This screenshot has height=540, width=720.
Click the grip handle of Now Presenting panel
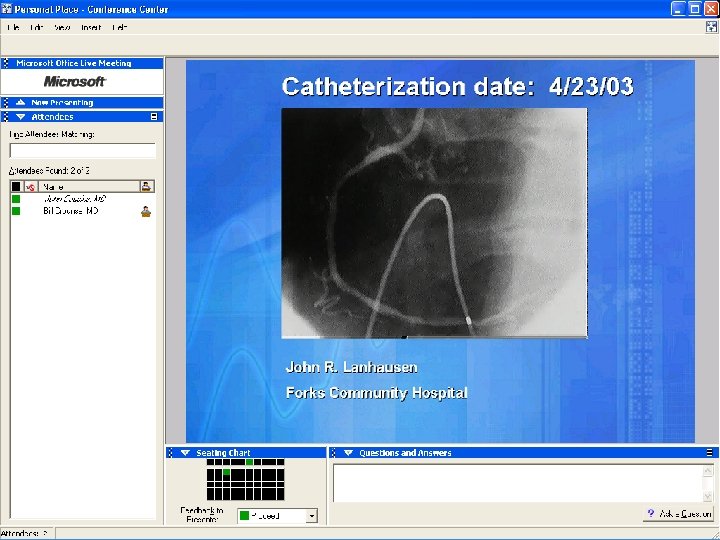tap(5, 102)
